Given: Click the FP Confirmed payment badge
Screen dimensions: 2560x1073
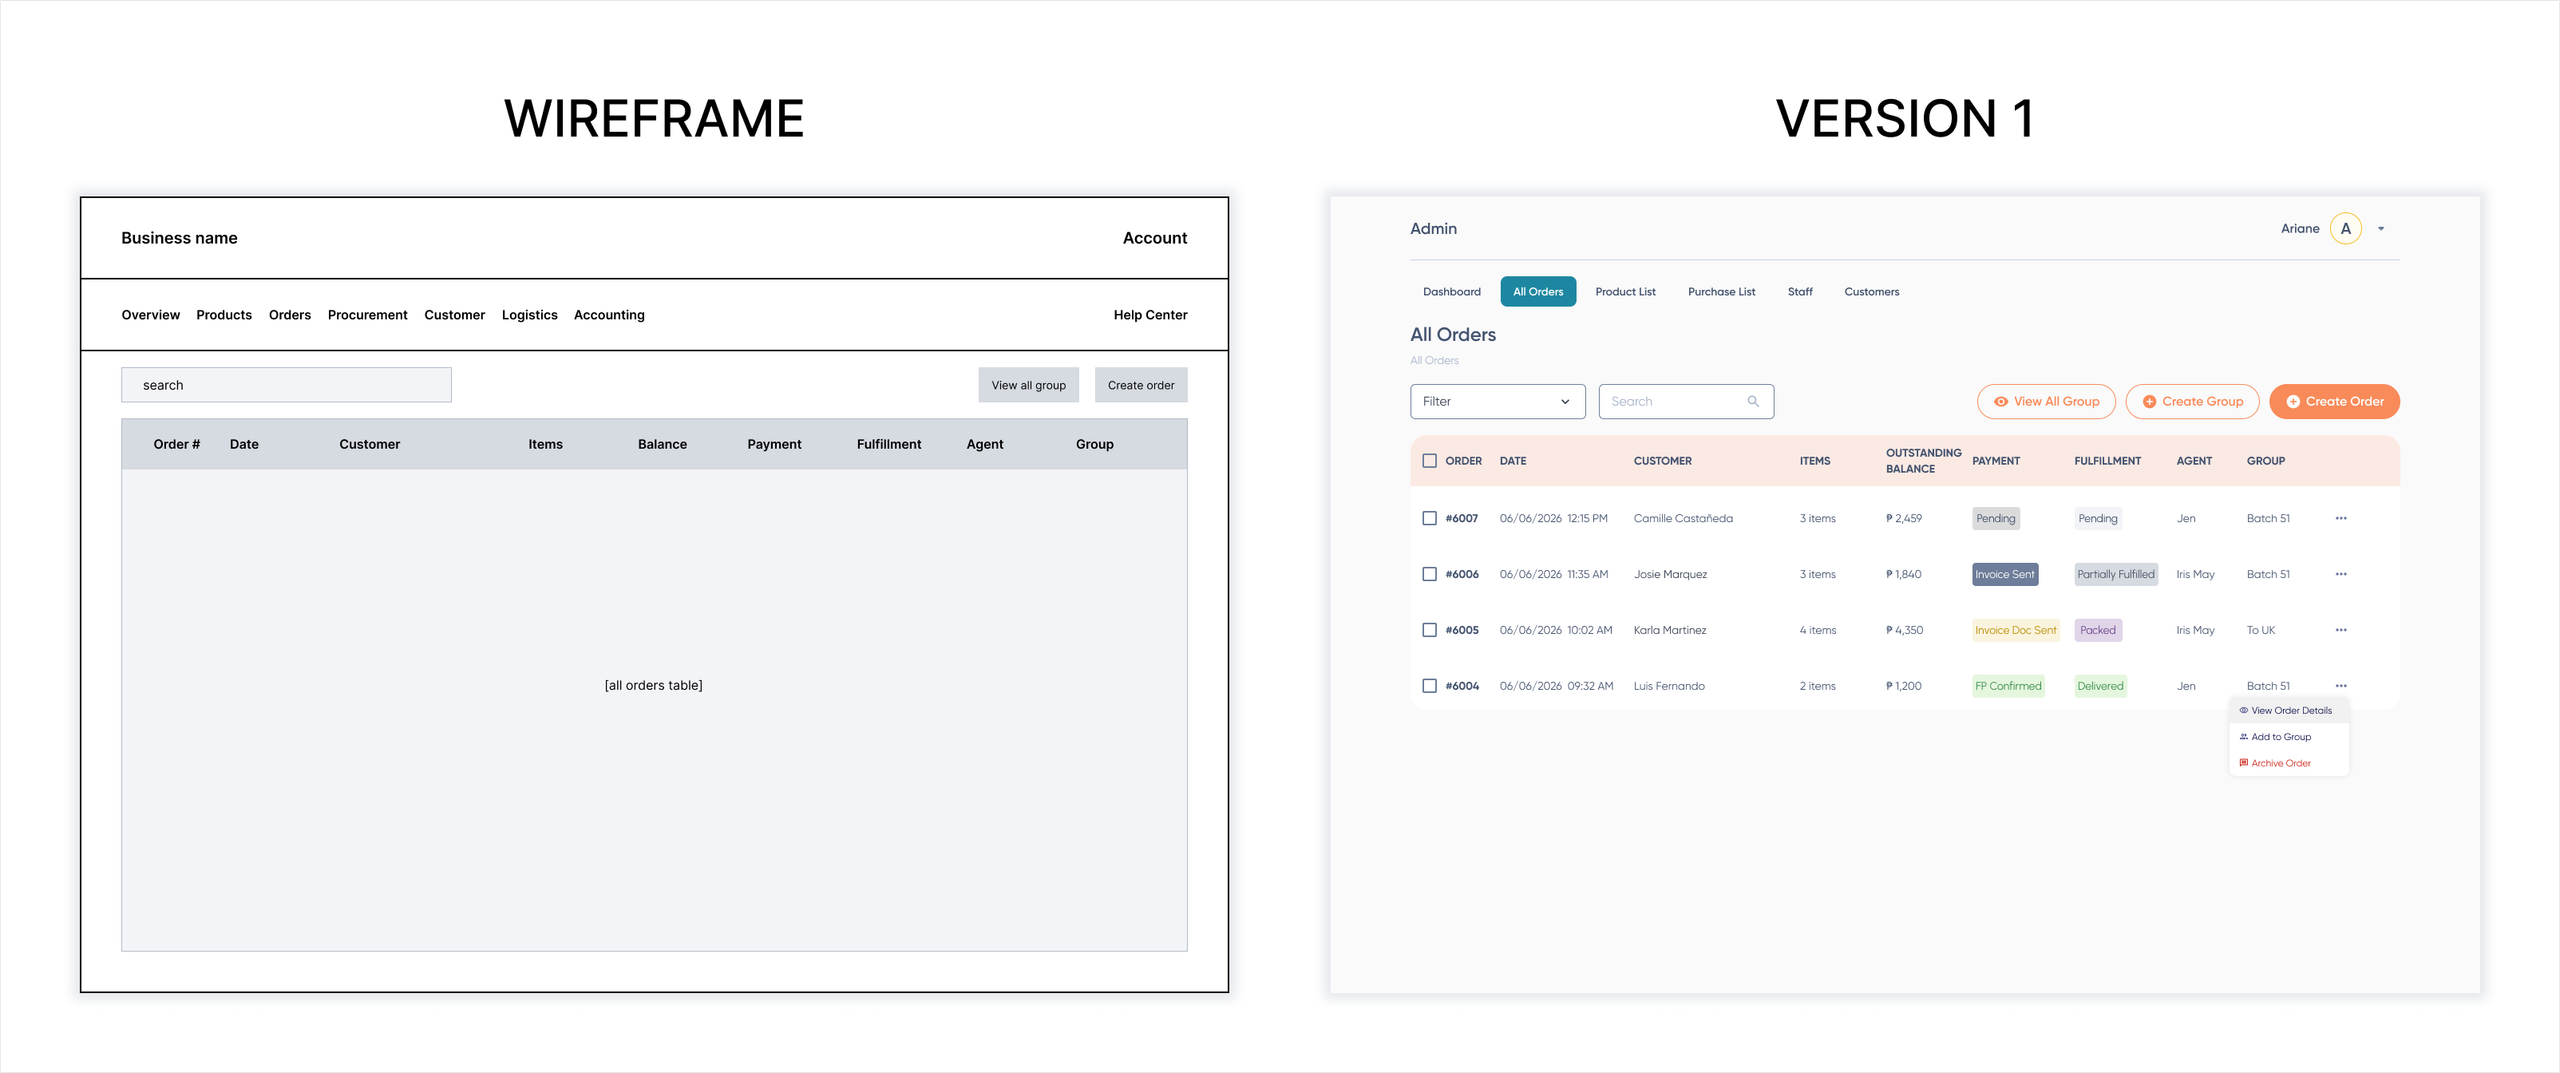Looking at the screenshot, I should [x=2008, y=686].
